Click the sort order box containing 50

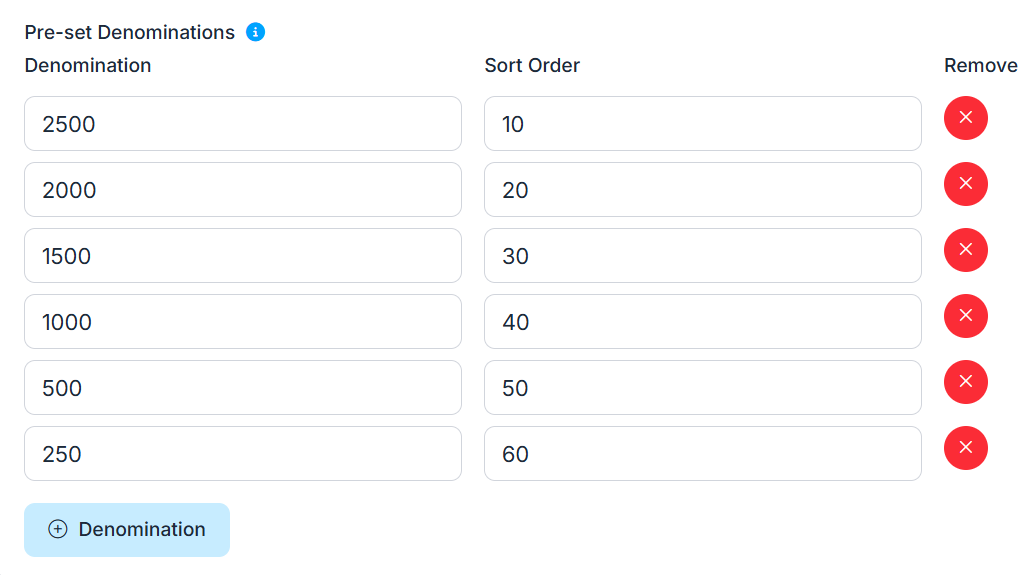pos(702,388)
